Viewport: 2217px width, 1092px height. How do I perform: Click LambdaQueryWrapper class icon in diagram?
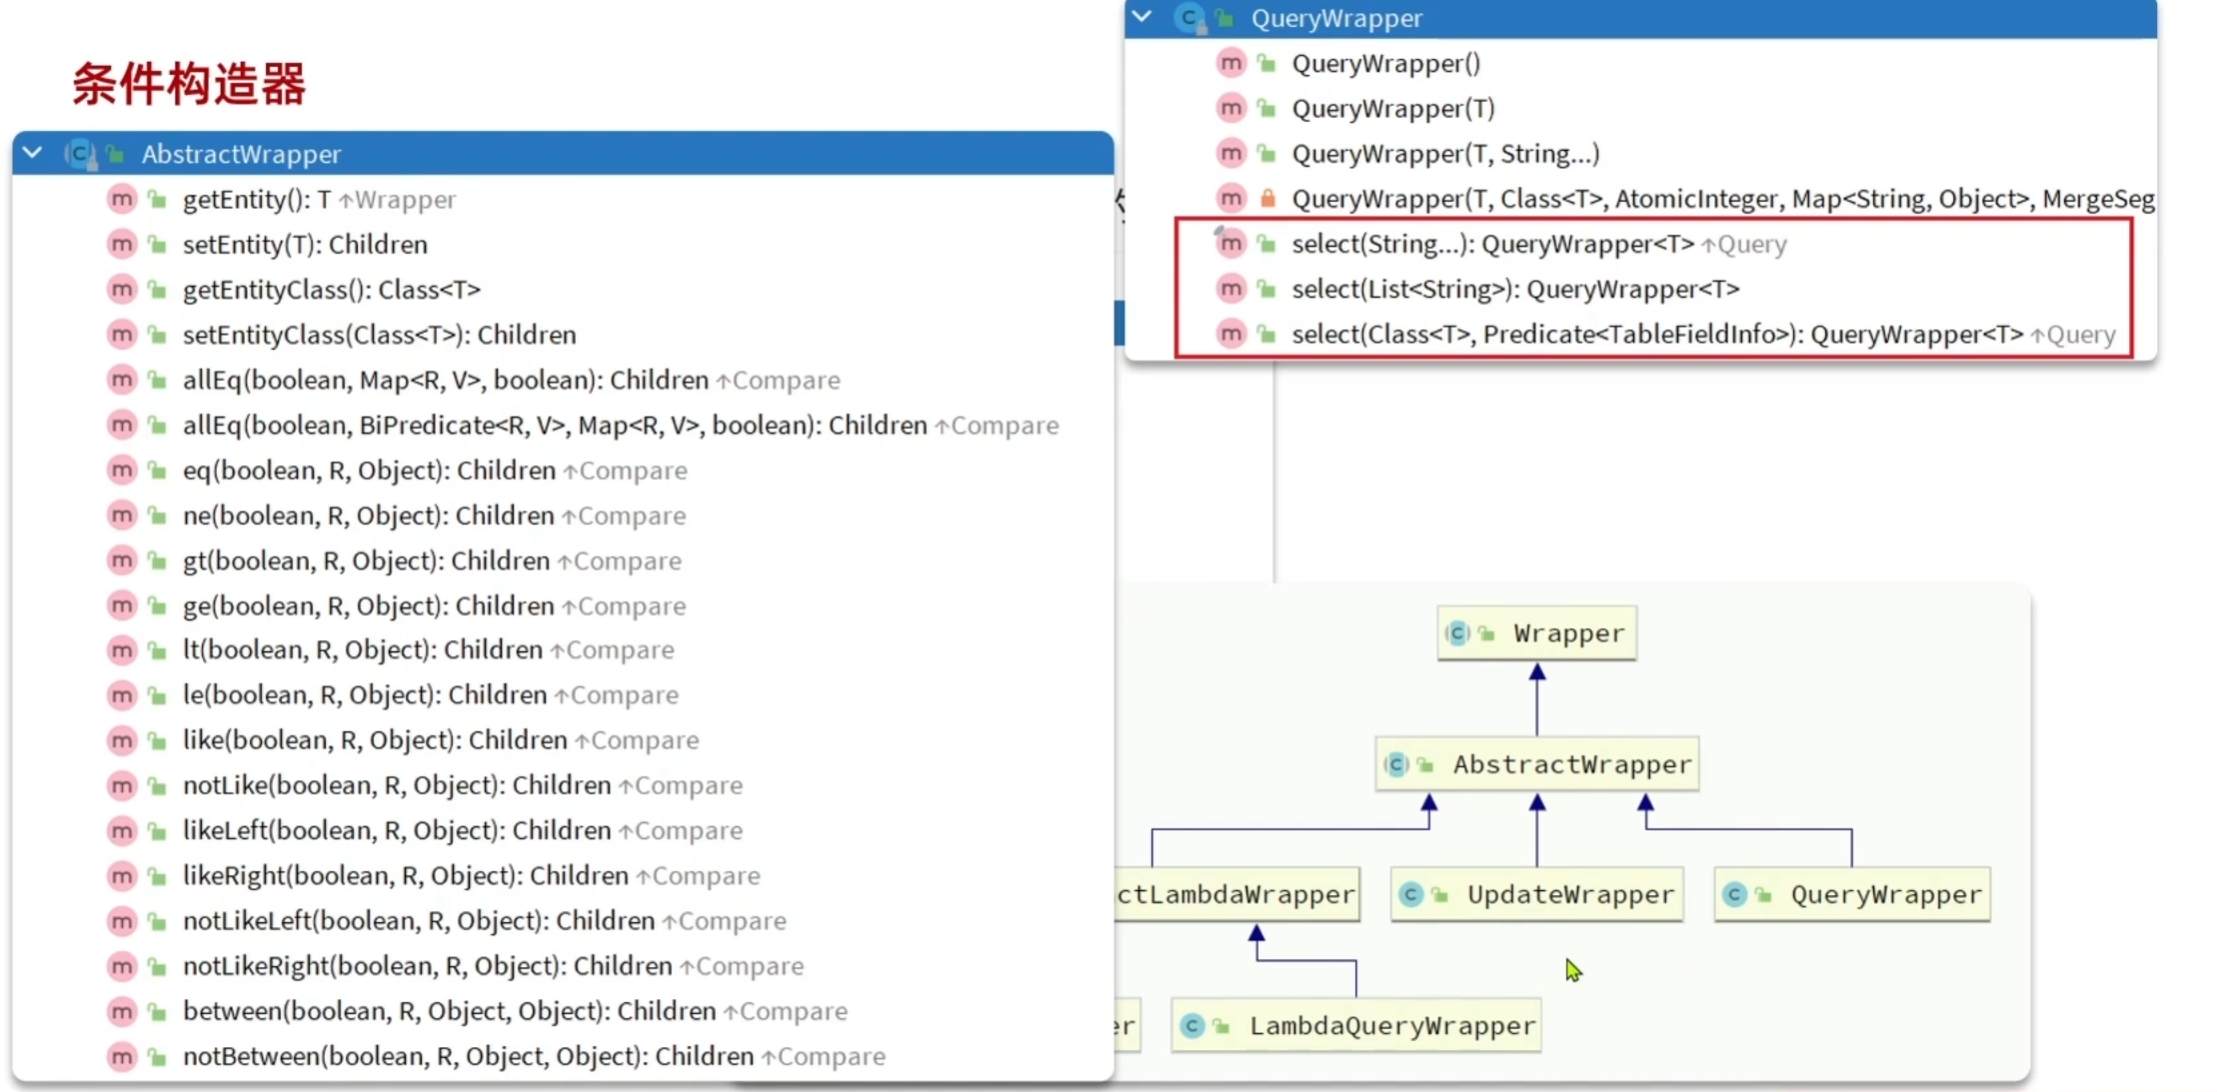(x=1192, y=1025)
